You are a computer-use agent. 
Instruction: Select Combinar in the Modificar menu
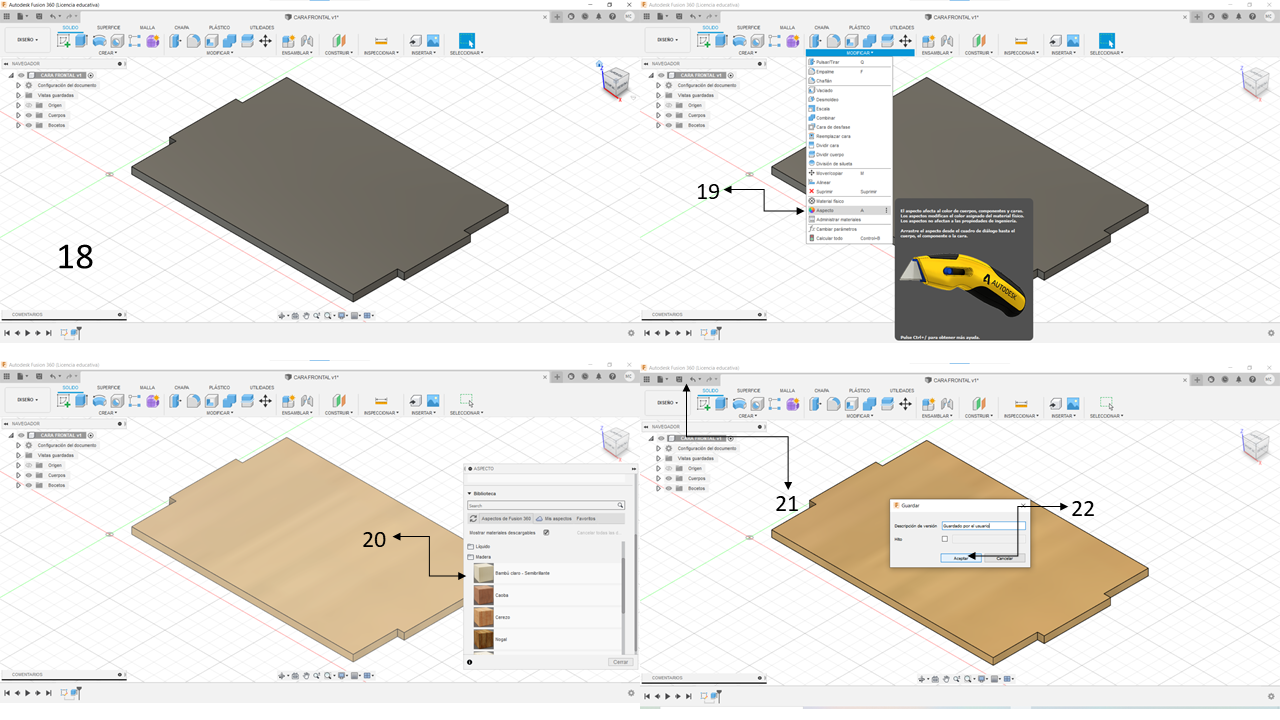coord(848,118)
